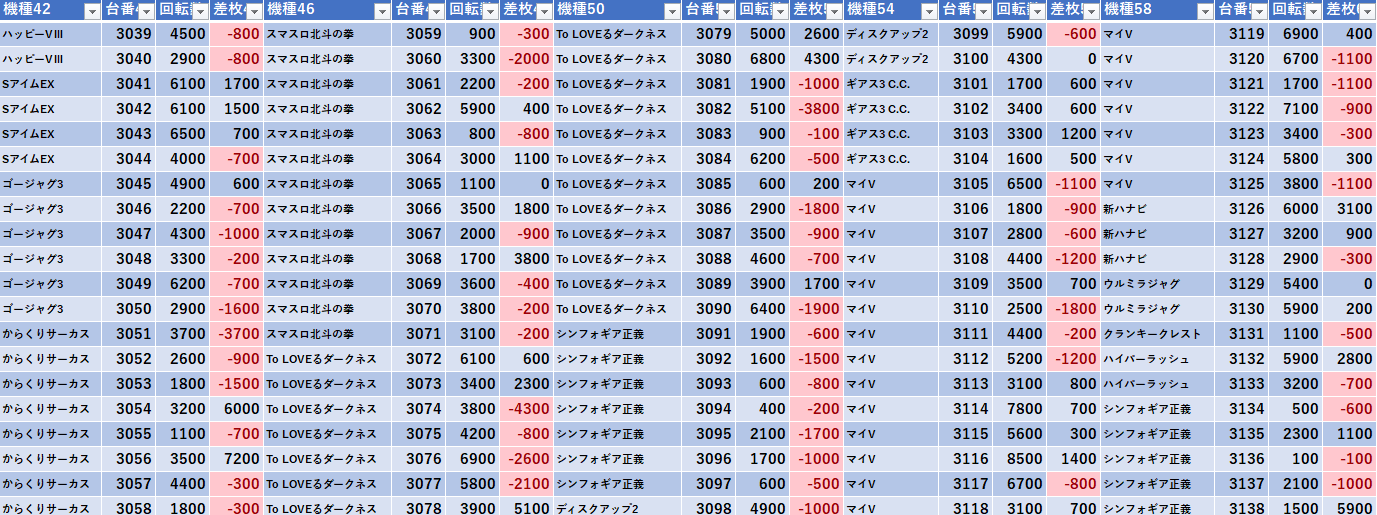1377x515 pixels.
Task: Select the ハイパーラッシュ cell in row 3132
Action: pyautogui.click(x=1159, y=359)
